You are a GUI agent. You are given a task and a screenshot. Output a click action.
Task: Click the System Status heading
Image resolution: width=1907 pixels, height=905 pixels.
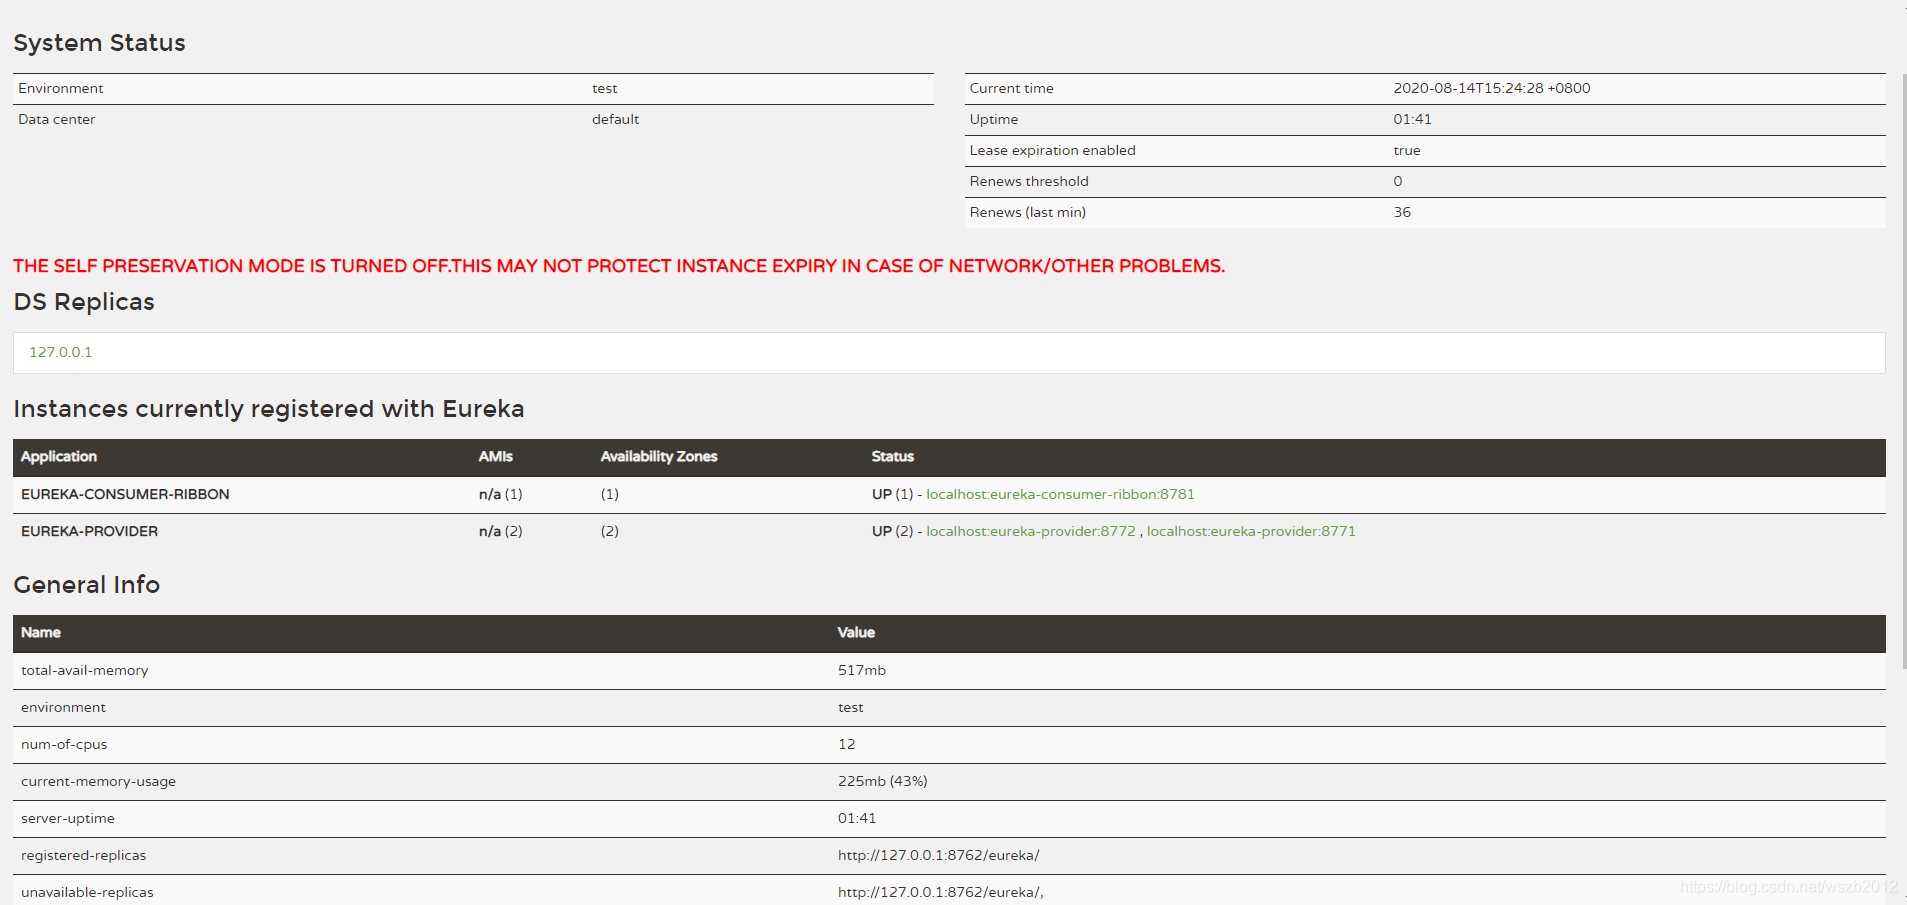(x=99, y=43)
